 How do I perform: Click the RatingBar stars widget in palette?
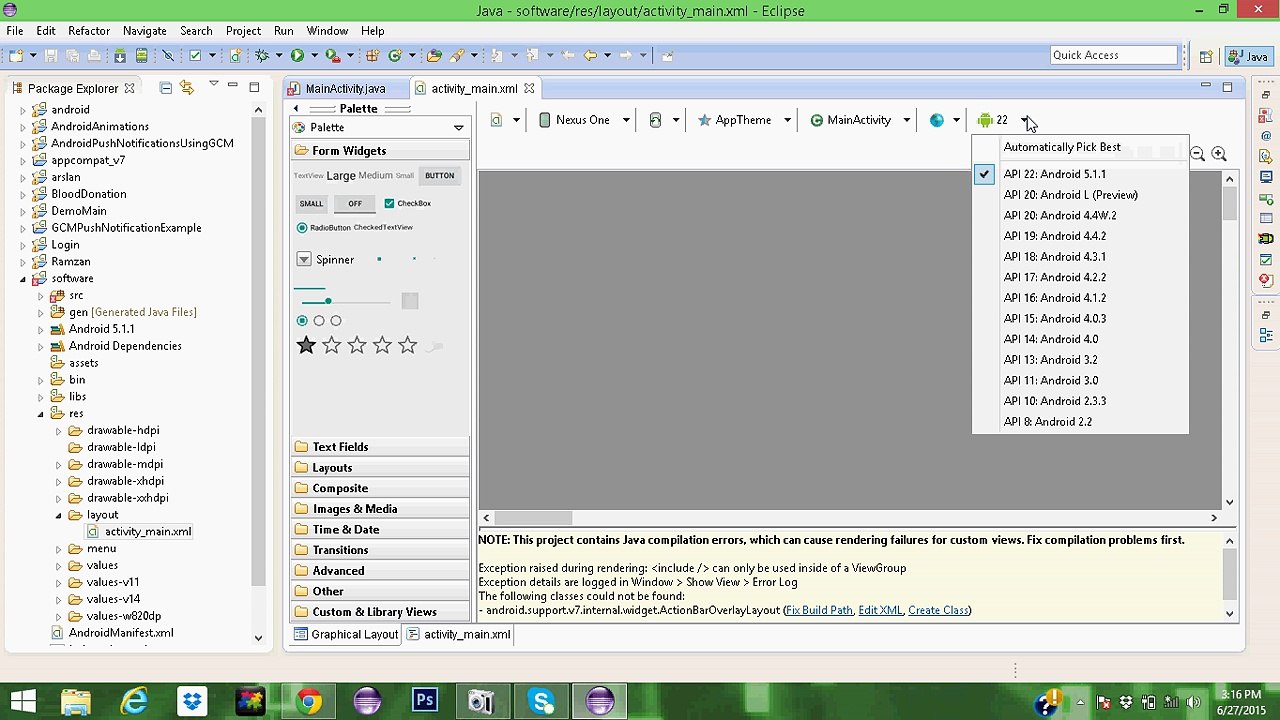point(357,345)
